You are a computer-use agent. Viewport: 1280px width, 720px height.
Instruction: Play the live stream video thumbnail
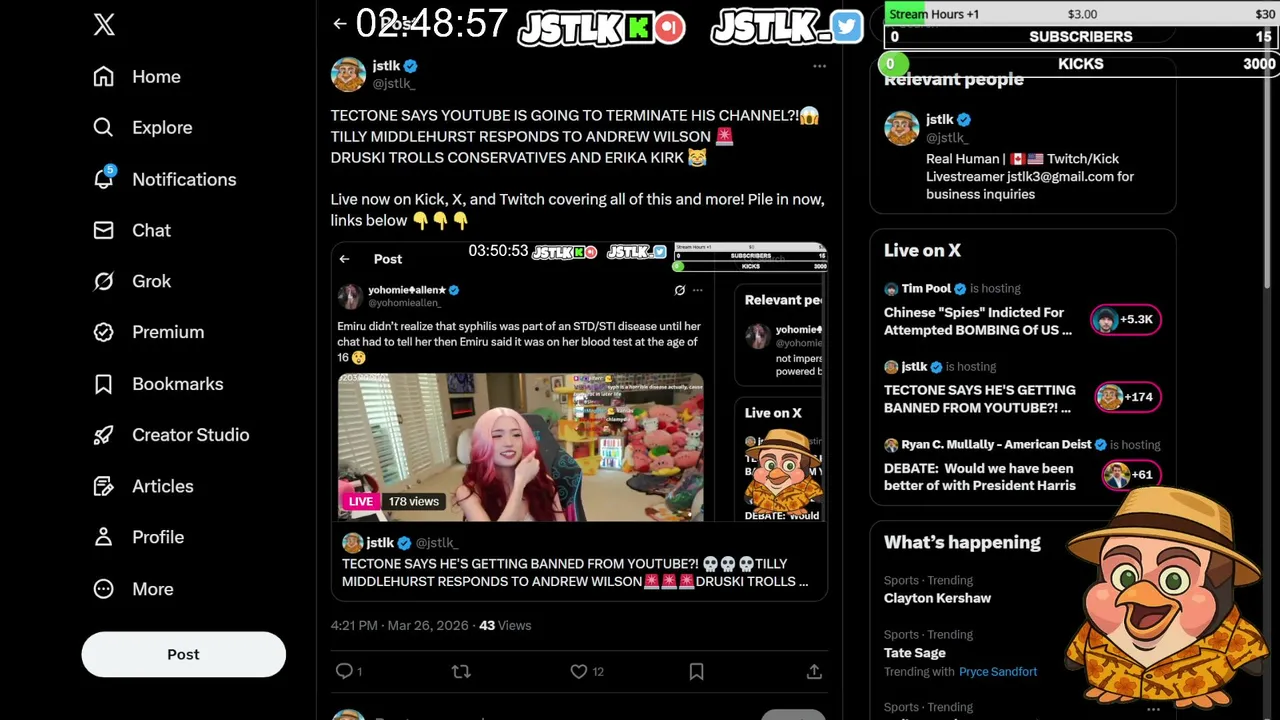[x=520, y=447]
